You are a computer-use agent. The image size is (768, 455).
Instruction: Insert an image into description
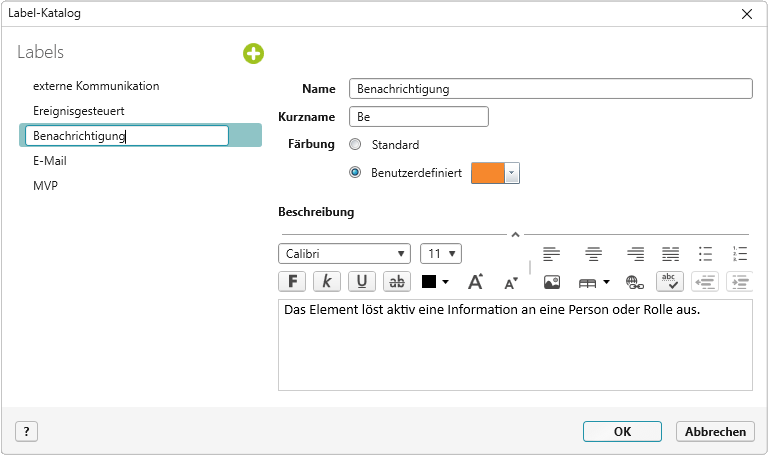coord(552,282)
